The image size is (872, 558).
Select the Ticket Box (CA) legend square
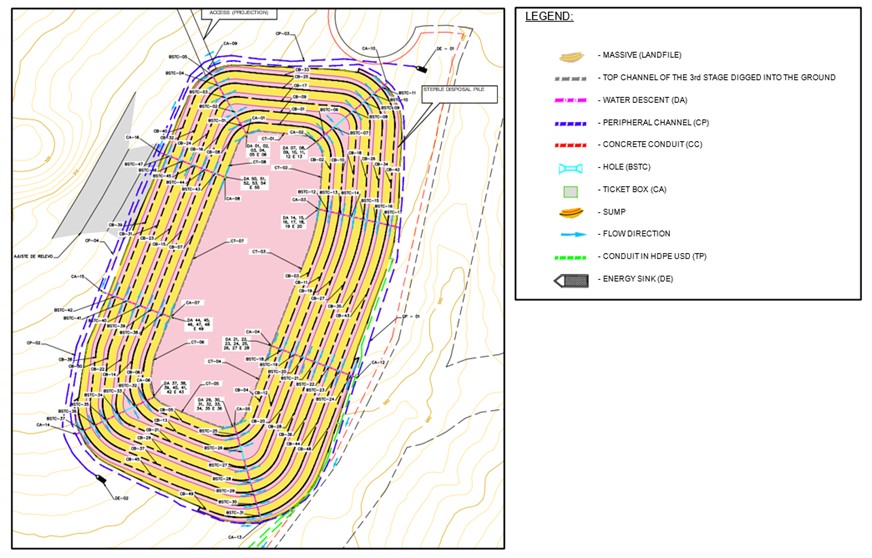pyautogui.click(x=571, y=190)
